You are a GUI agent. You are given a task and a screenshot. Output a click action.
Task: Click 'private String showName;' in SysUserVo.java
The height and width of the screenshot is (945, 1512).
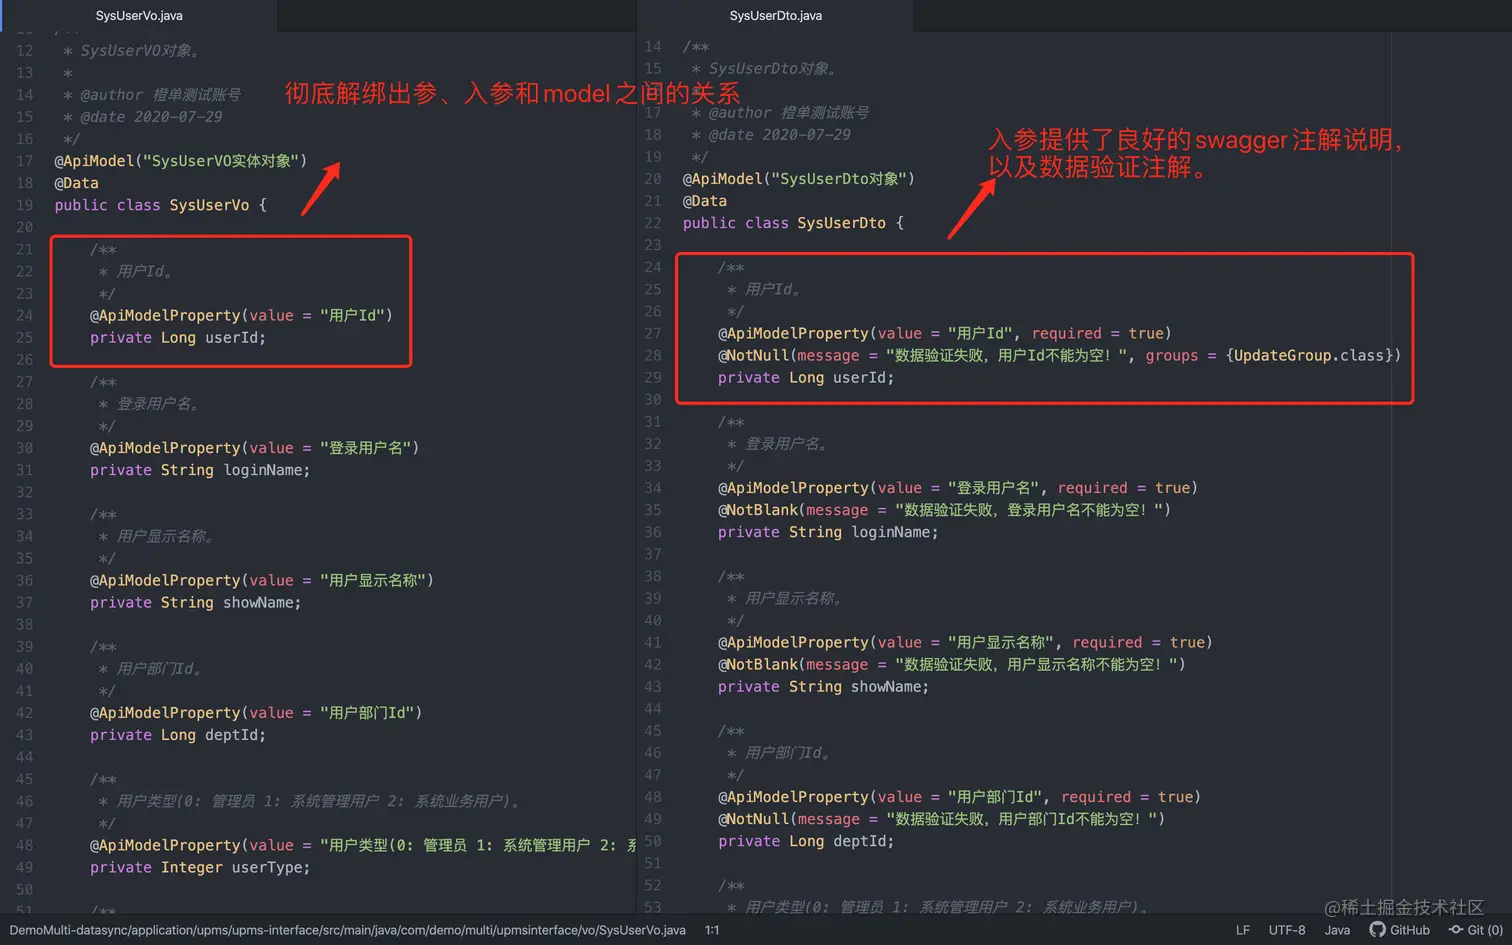pos(196,603)
